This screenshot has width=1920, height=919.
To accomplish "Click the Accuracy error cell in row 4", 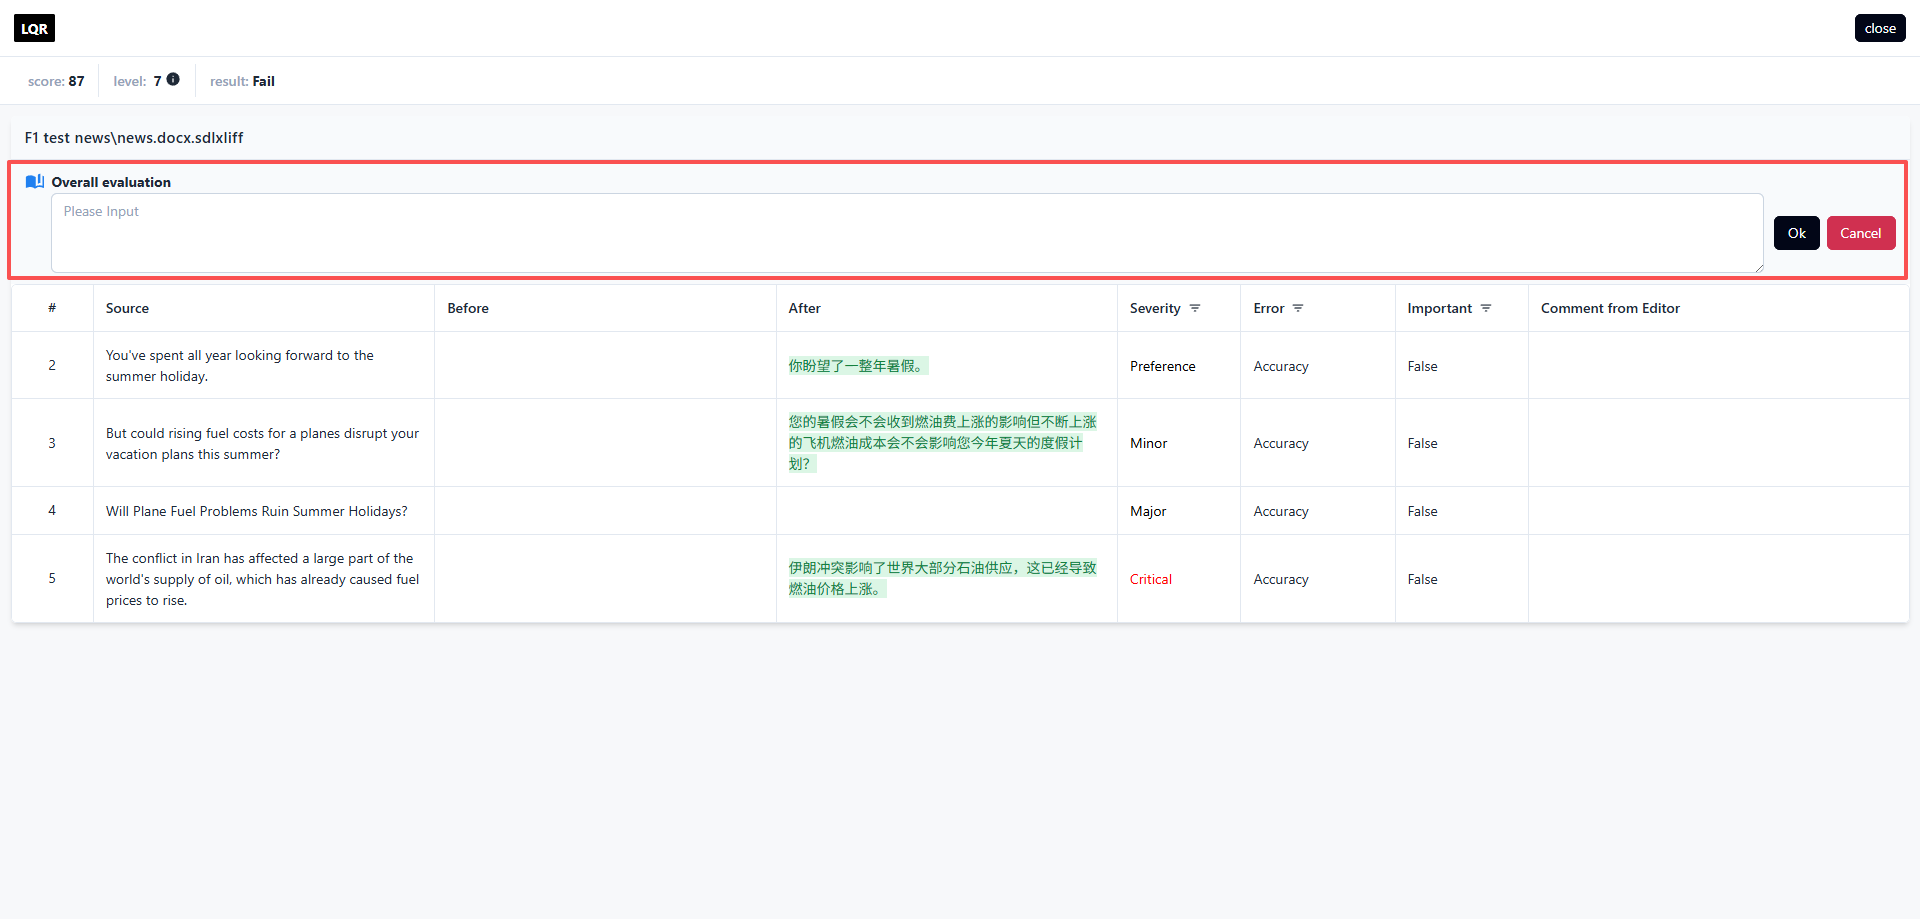I will coord(1281,511).
